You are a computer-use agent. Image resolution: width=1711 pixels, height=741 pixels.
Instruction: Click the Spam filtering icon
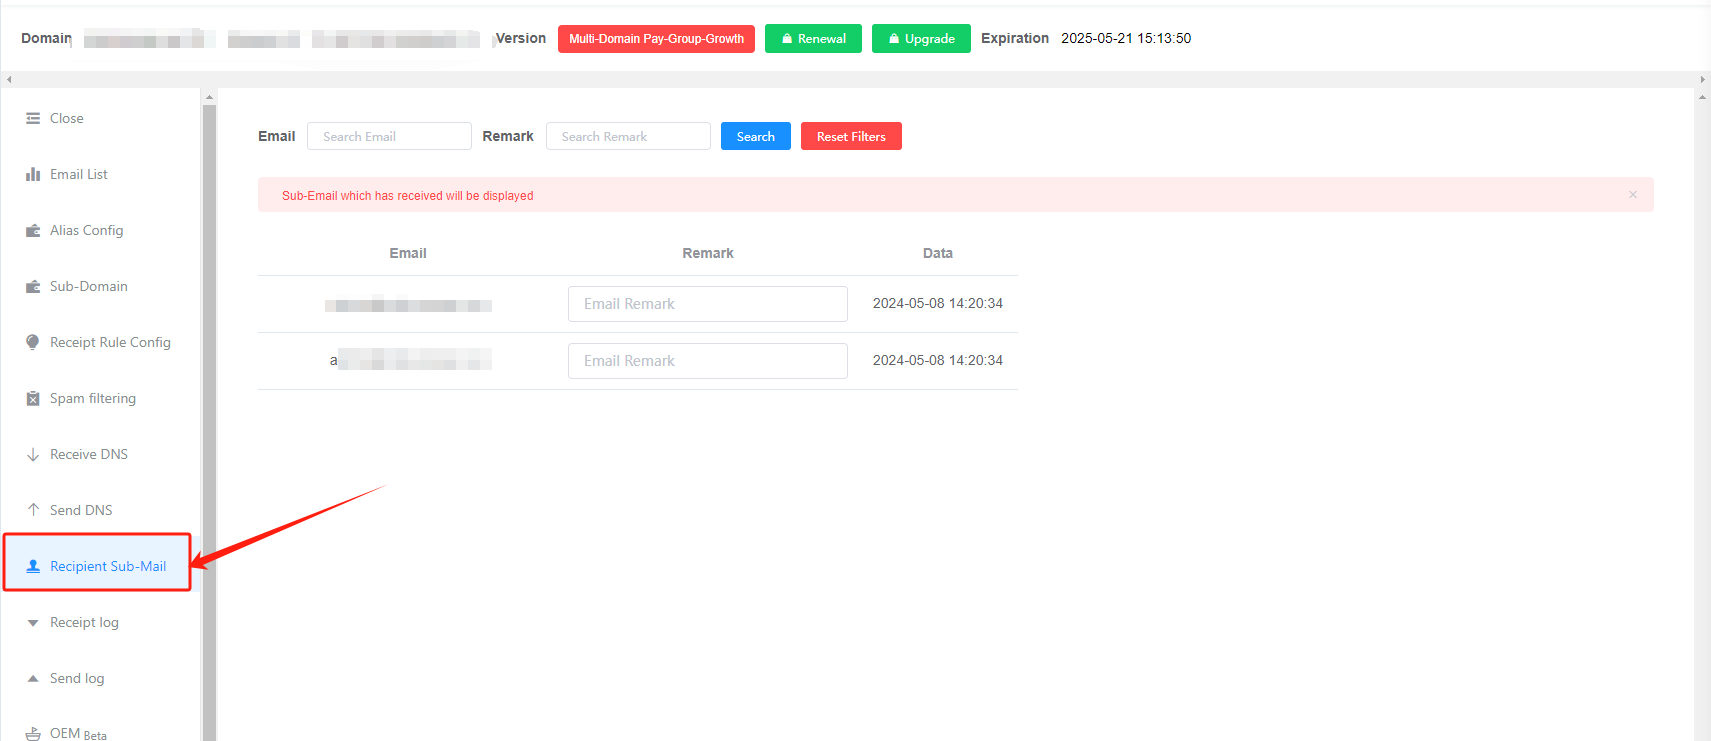33,398
